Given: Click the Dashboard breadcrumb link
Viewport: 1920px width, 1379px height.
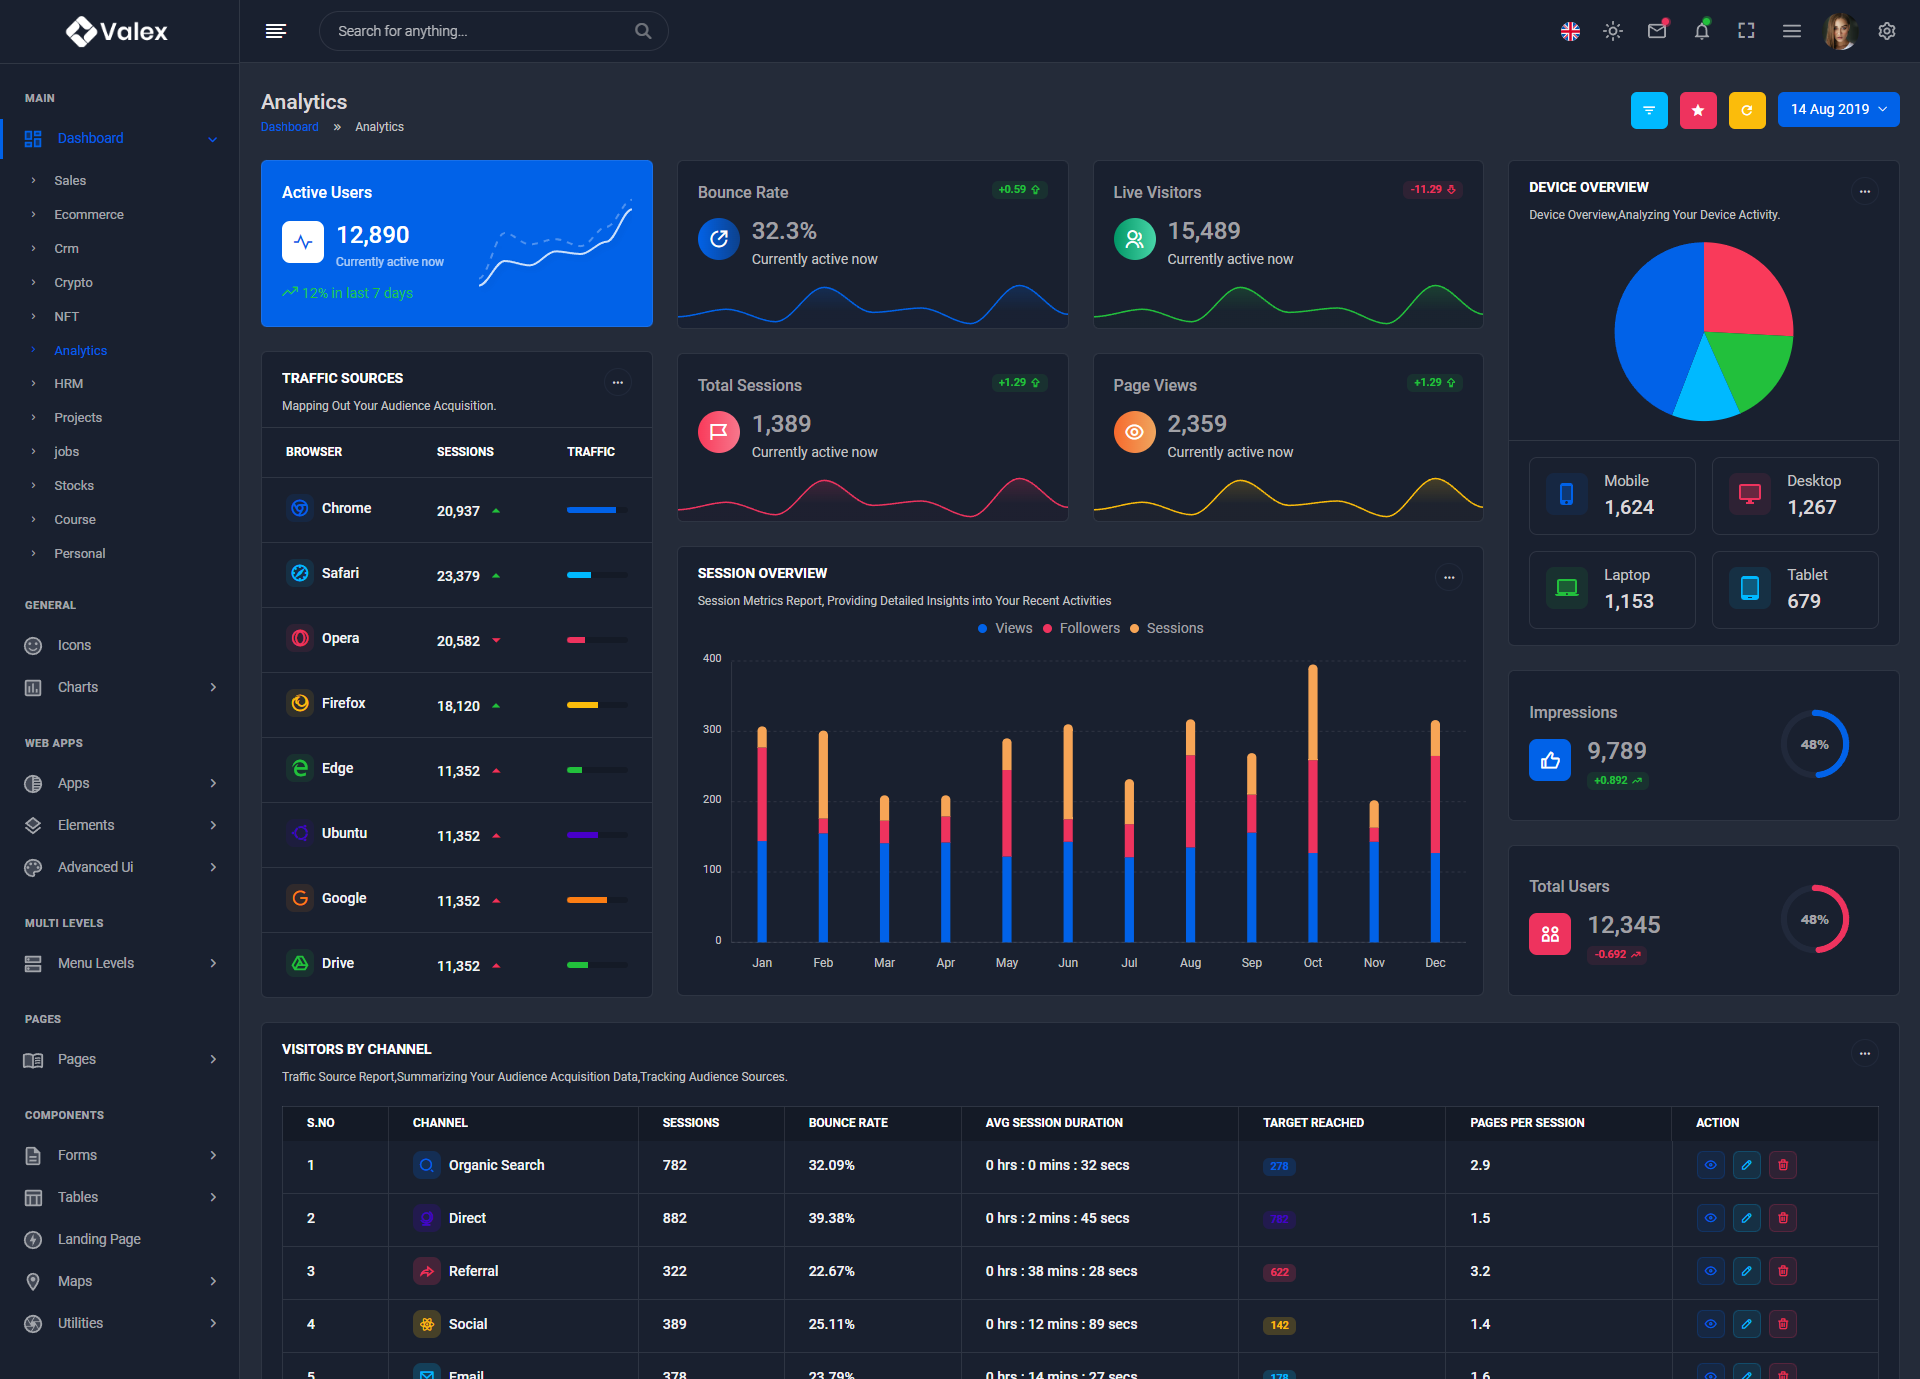Looking at the screenshot, I should click(289, 127).
